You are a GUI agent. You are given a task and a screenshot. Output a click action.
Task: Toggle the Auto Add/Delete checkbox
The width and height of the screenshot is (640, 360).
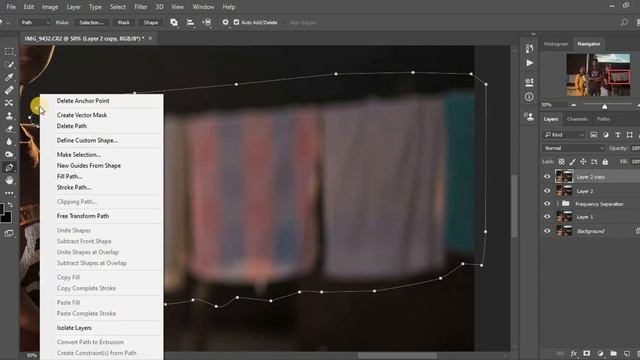236,22
